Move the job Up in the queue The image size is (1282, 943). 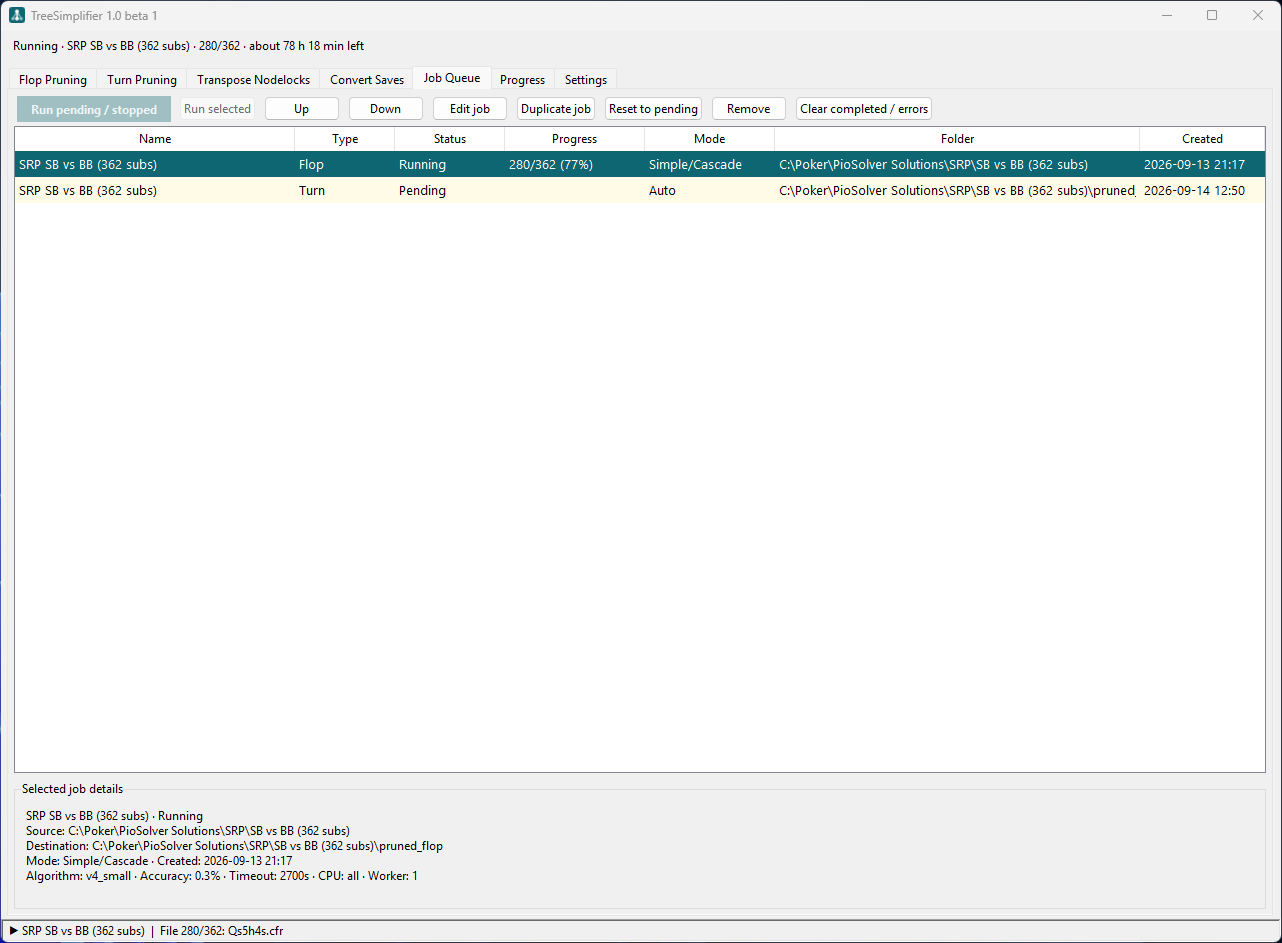302,109
